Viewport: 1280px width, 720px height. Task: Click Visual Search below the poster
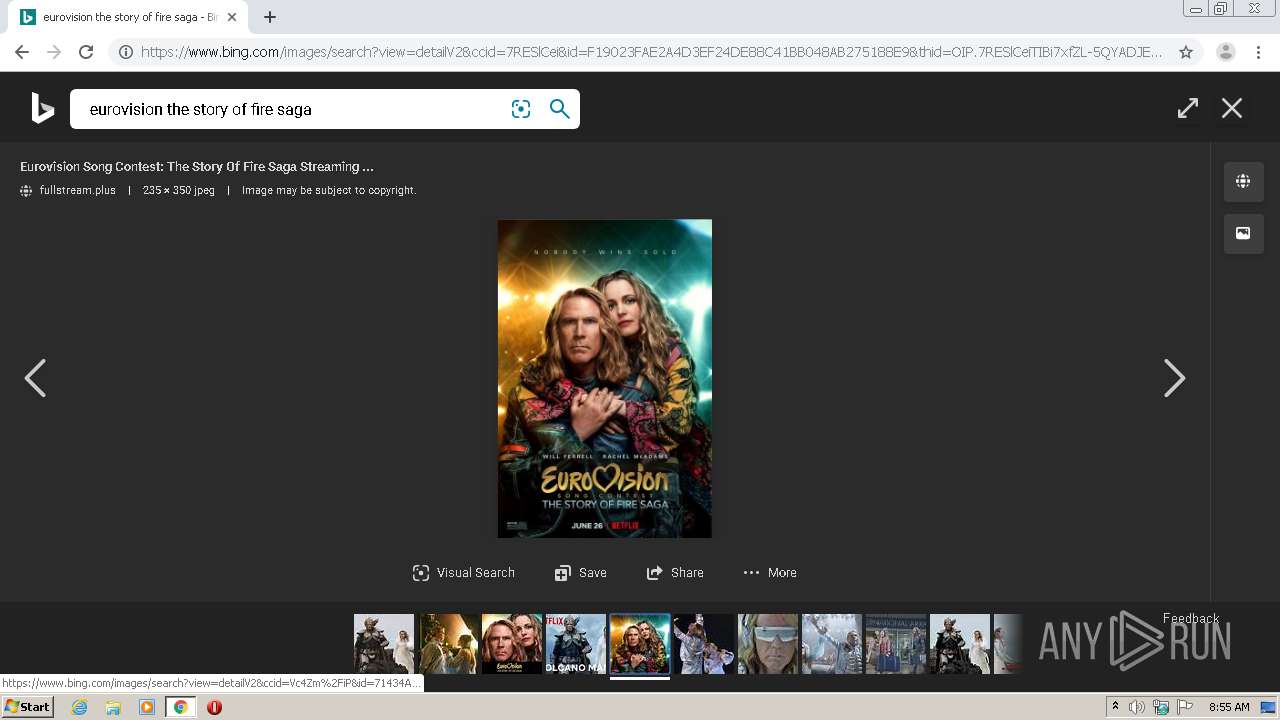[464, 573]
